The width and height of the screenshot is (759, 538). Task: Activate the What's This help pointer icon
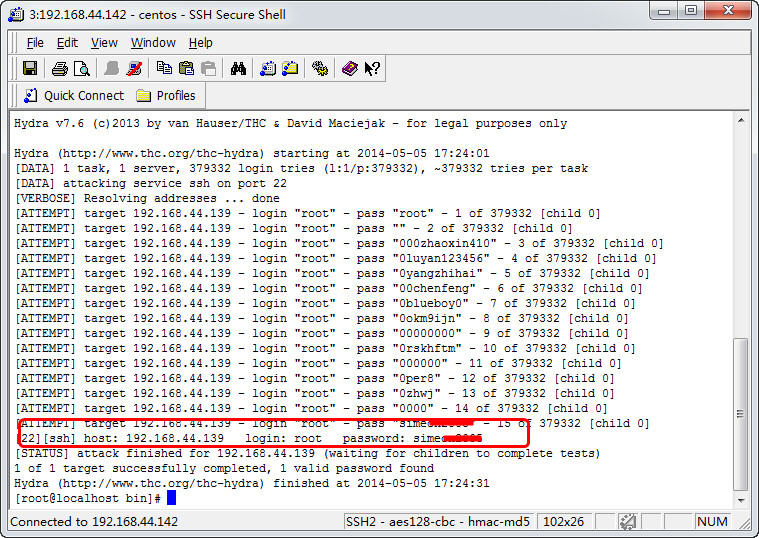click(372, 69)
